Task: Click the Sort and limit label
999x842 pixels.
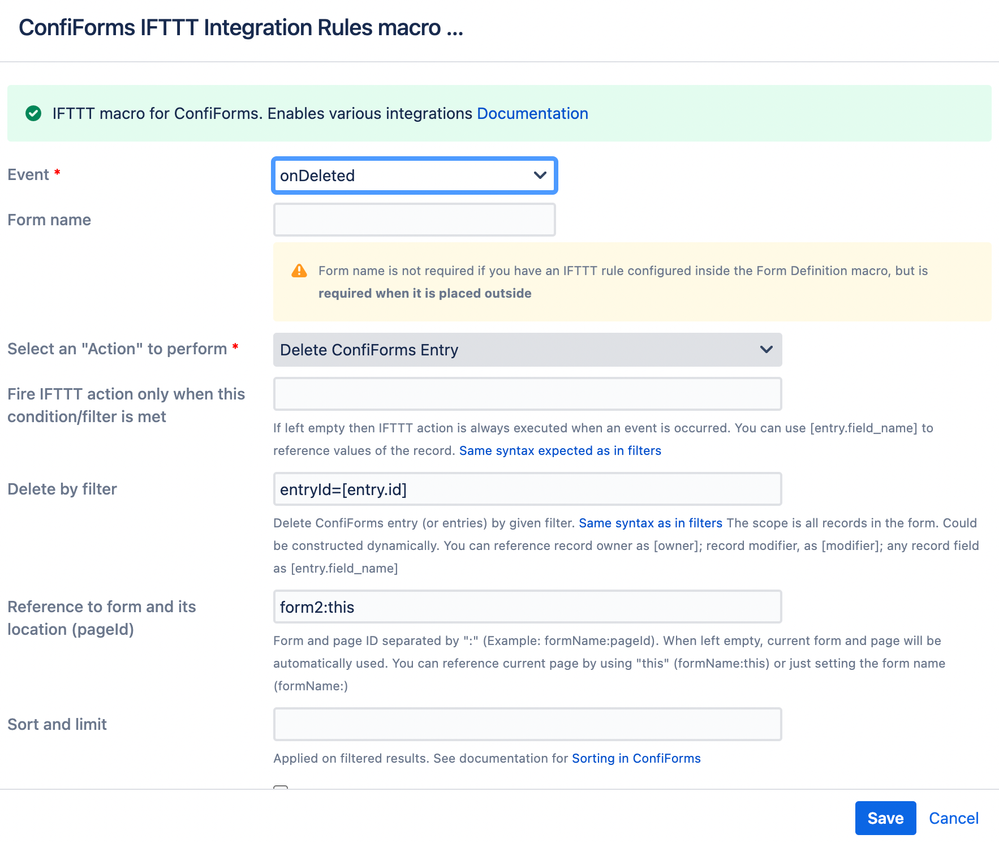Action: coord(57,724)
